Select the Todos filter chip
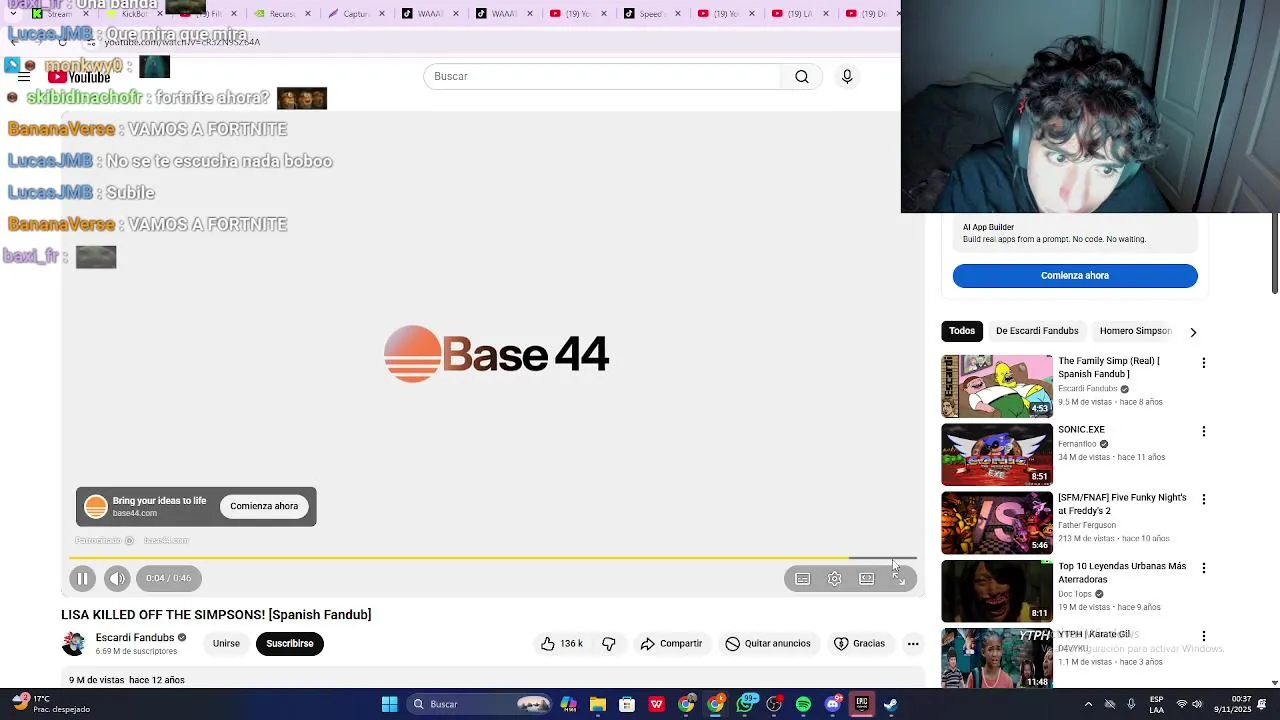The width and height of the screenshot is (1280, 720). tap(962, 331)
